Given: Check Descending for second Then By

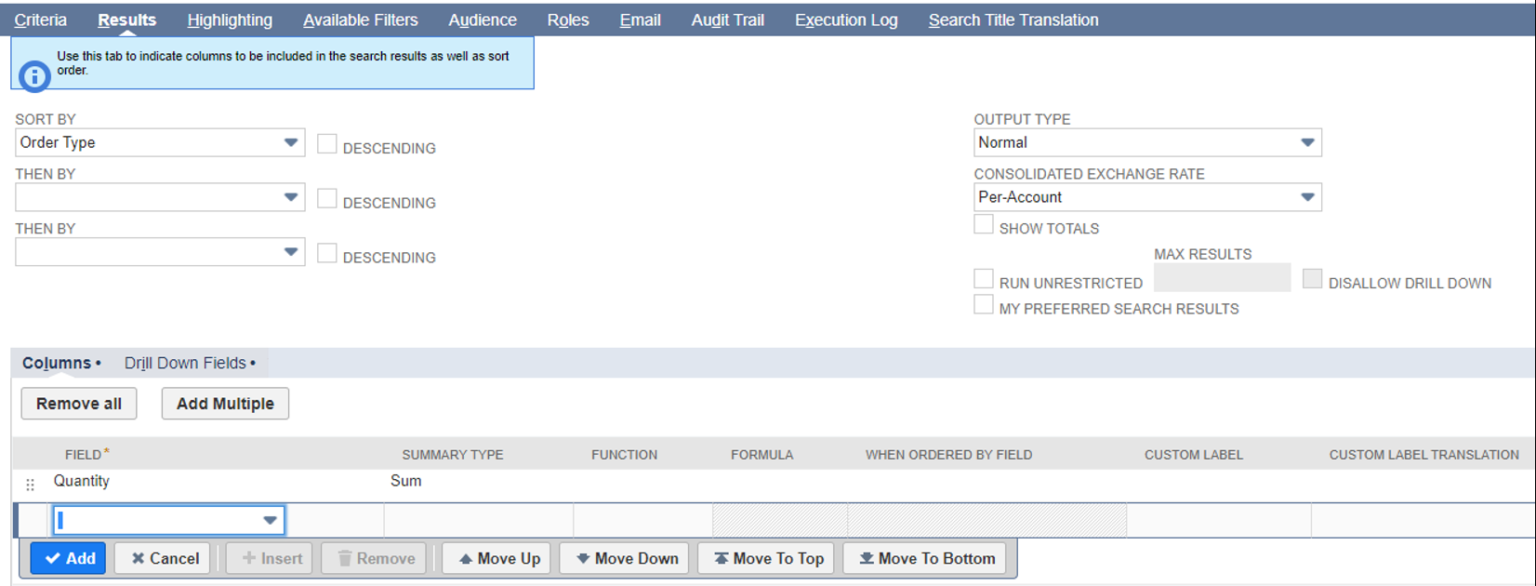Looking at the screenshot, I should click(x=327, y=253).
